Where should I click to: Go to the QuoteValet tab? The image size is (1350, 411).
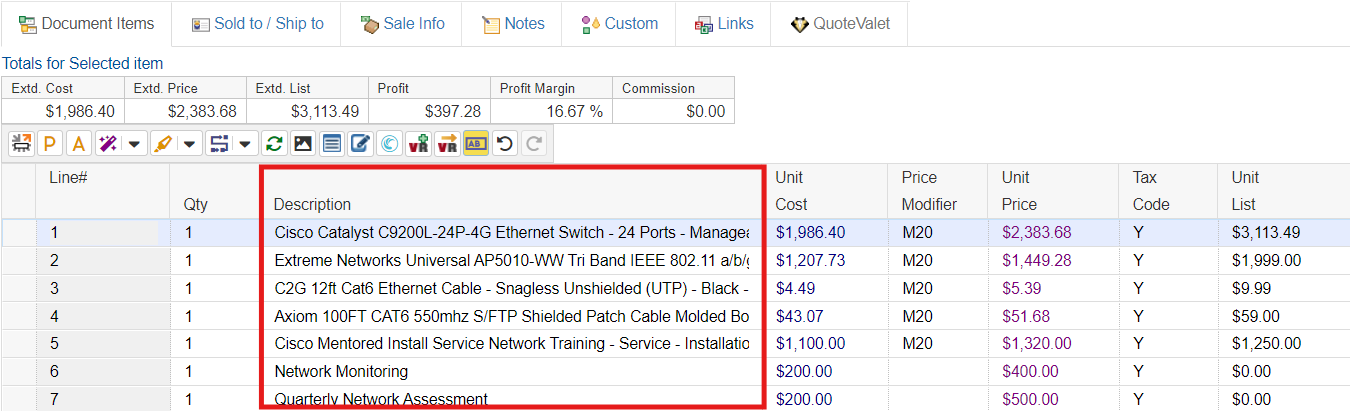tap(839, 23)
